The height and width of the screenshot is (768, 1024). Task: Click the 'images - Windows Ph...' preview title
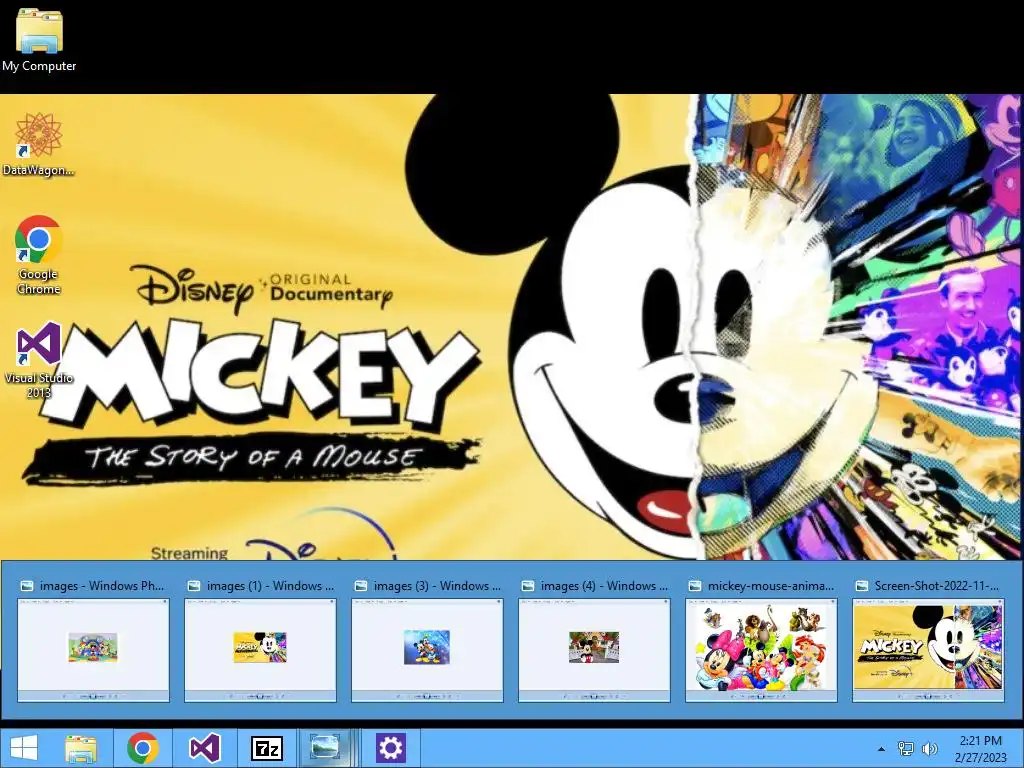tap(102, 586)
